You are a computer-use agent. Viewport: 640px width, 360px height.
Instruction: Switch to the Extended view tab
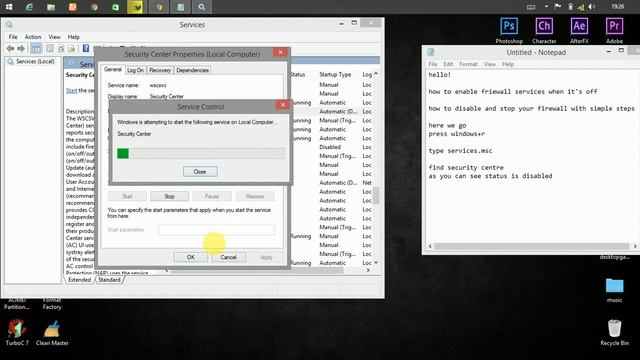coord(79,280)
